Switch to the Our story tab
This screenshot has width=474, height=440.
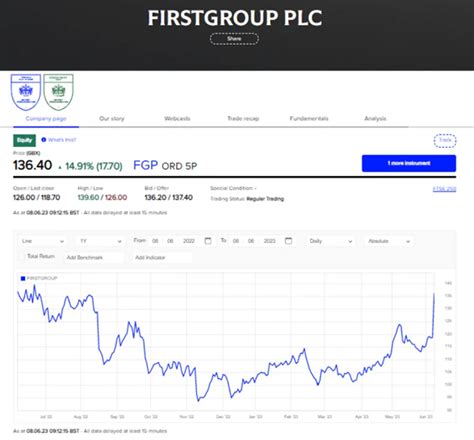click(x=112, y=119)
